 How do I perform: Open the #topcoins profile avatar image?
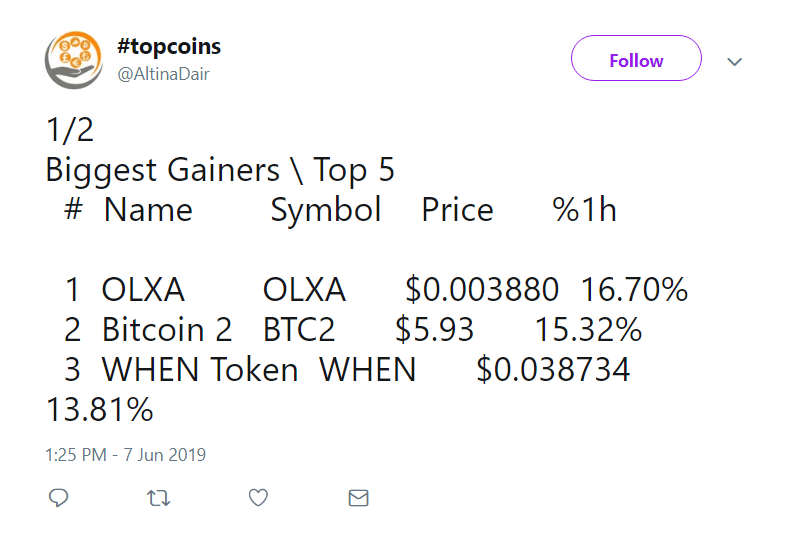click(x=74, y=60)
